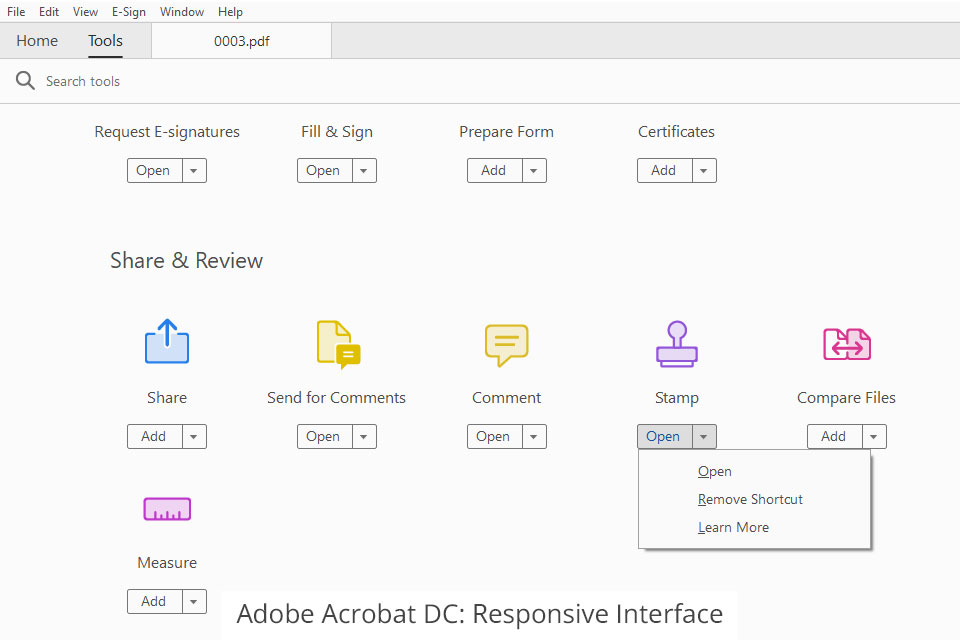Add the Share tool shortcut
The width and height of the screenshot is (960, 640).
tap(155, 437)
